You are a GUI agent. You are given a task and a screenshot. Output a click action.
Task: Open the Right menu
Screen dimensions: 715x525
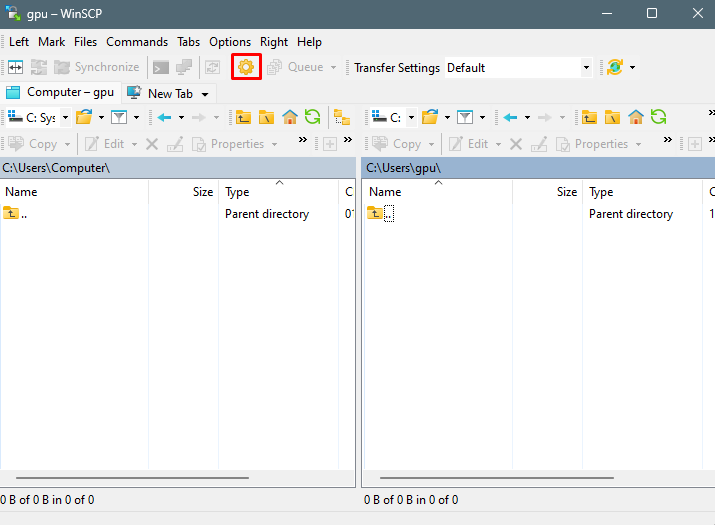(x=274, y=42)
